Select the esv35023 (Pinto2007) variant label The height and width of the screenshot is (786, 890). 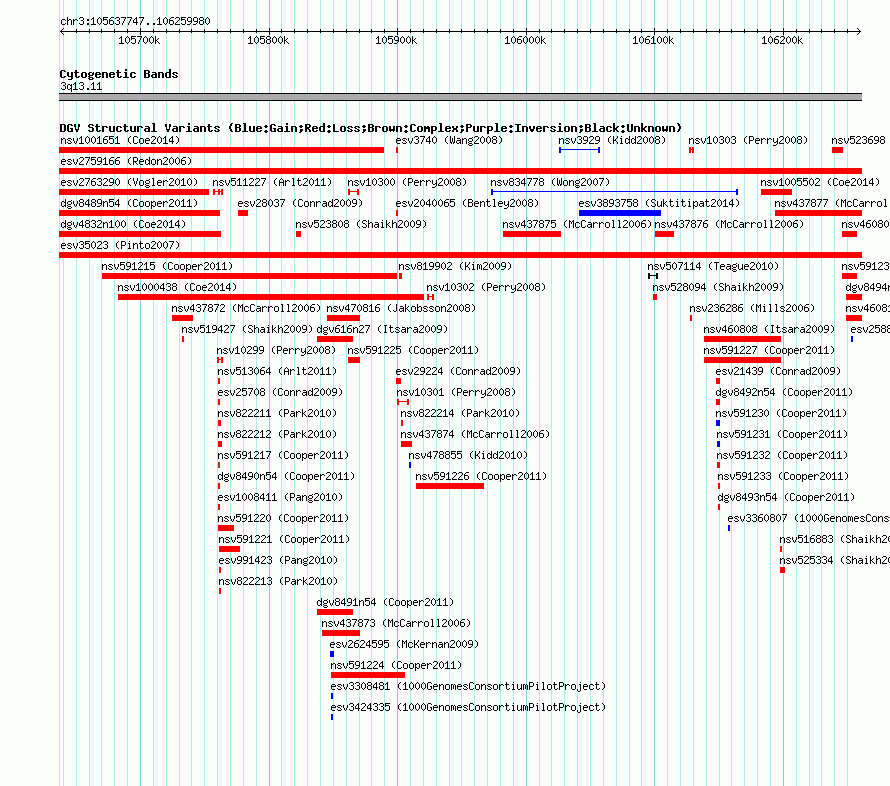pyautogui.click(x=120, y=245)
